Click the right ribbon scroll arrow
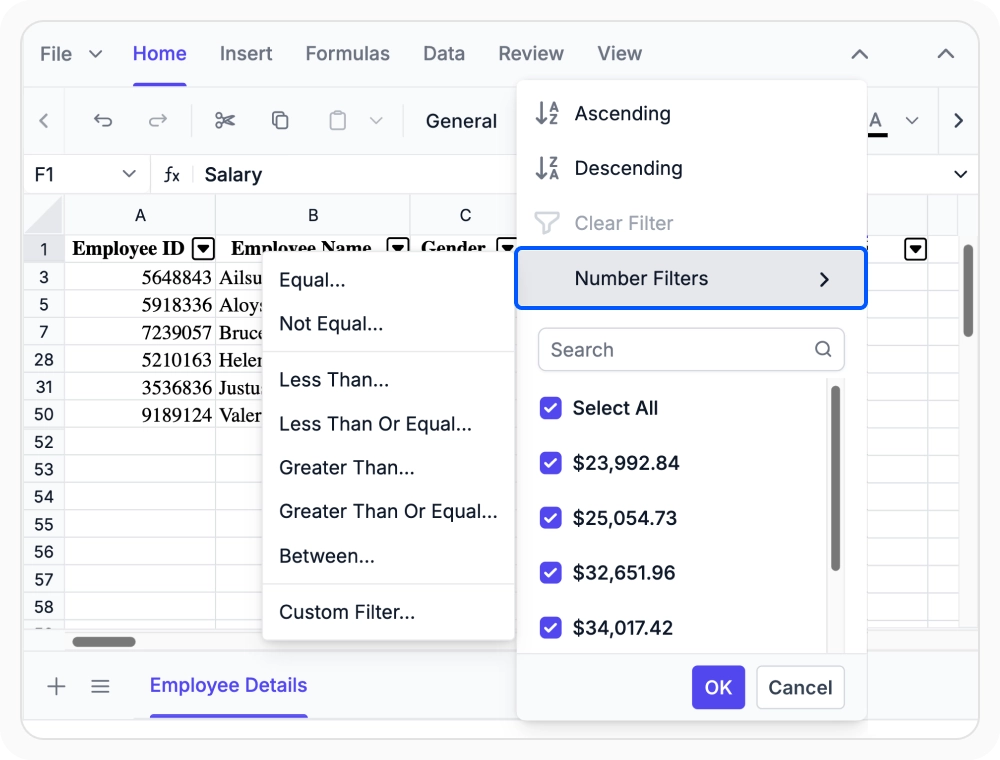The width and height of the screenshot is (1000, 760). tap(958, 121)
